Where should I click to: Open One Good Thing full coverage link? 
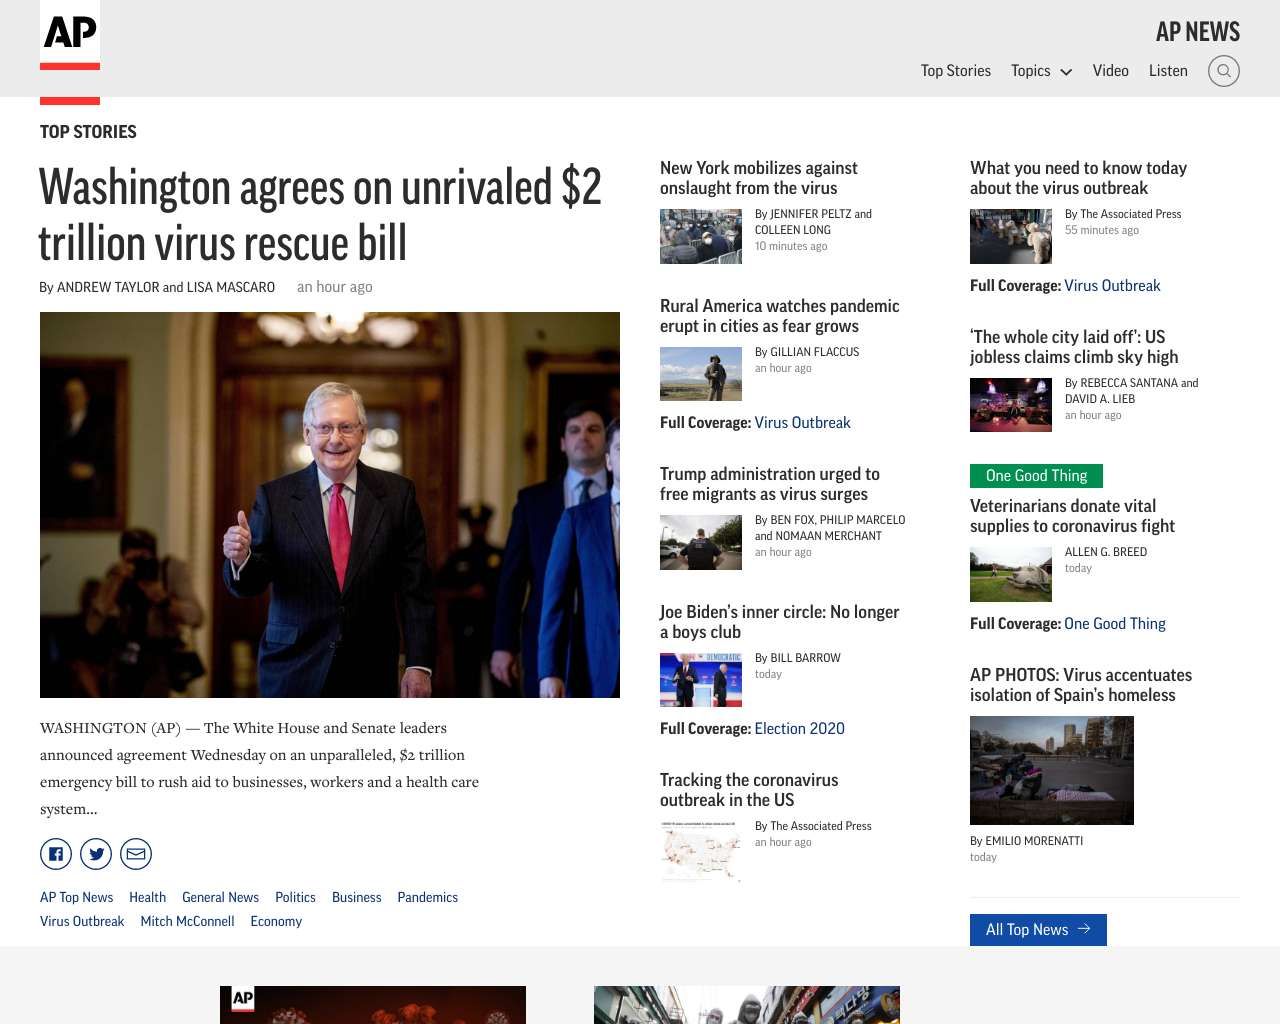[1115, 624]
